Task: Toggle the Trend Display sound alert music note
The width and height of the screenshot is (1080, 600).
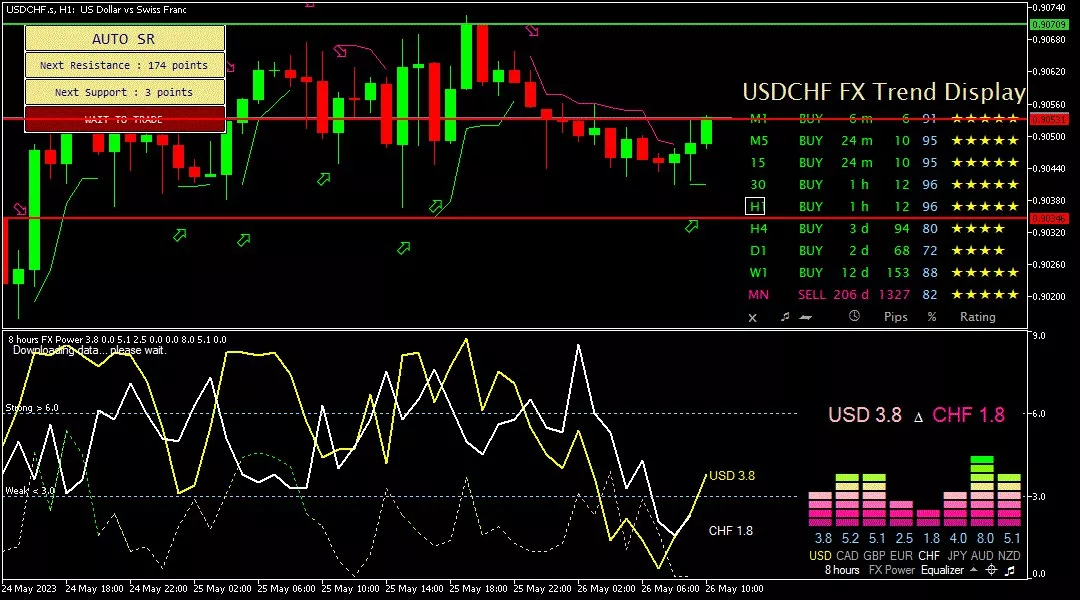Action: [x=785, y=317]
